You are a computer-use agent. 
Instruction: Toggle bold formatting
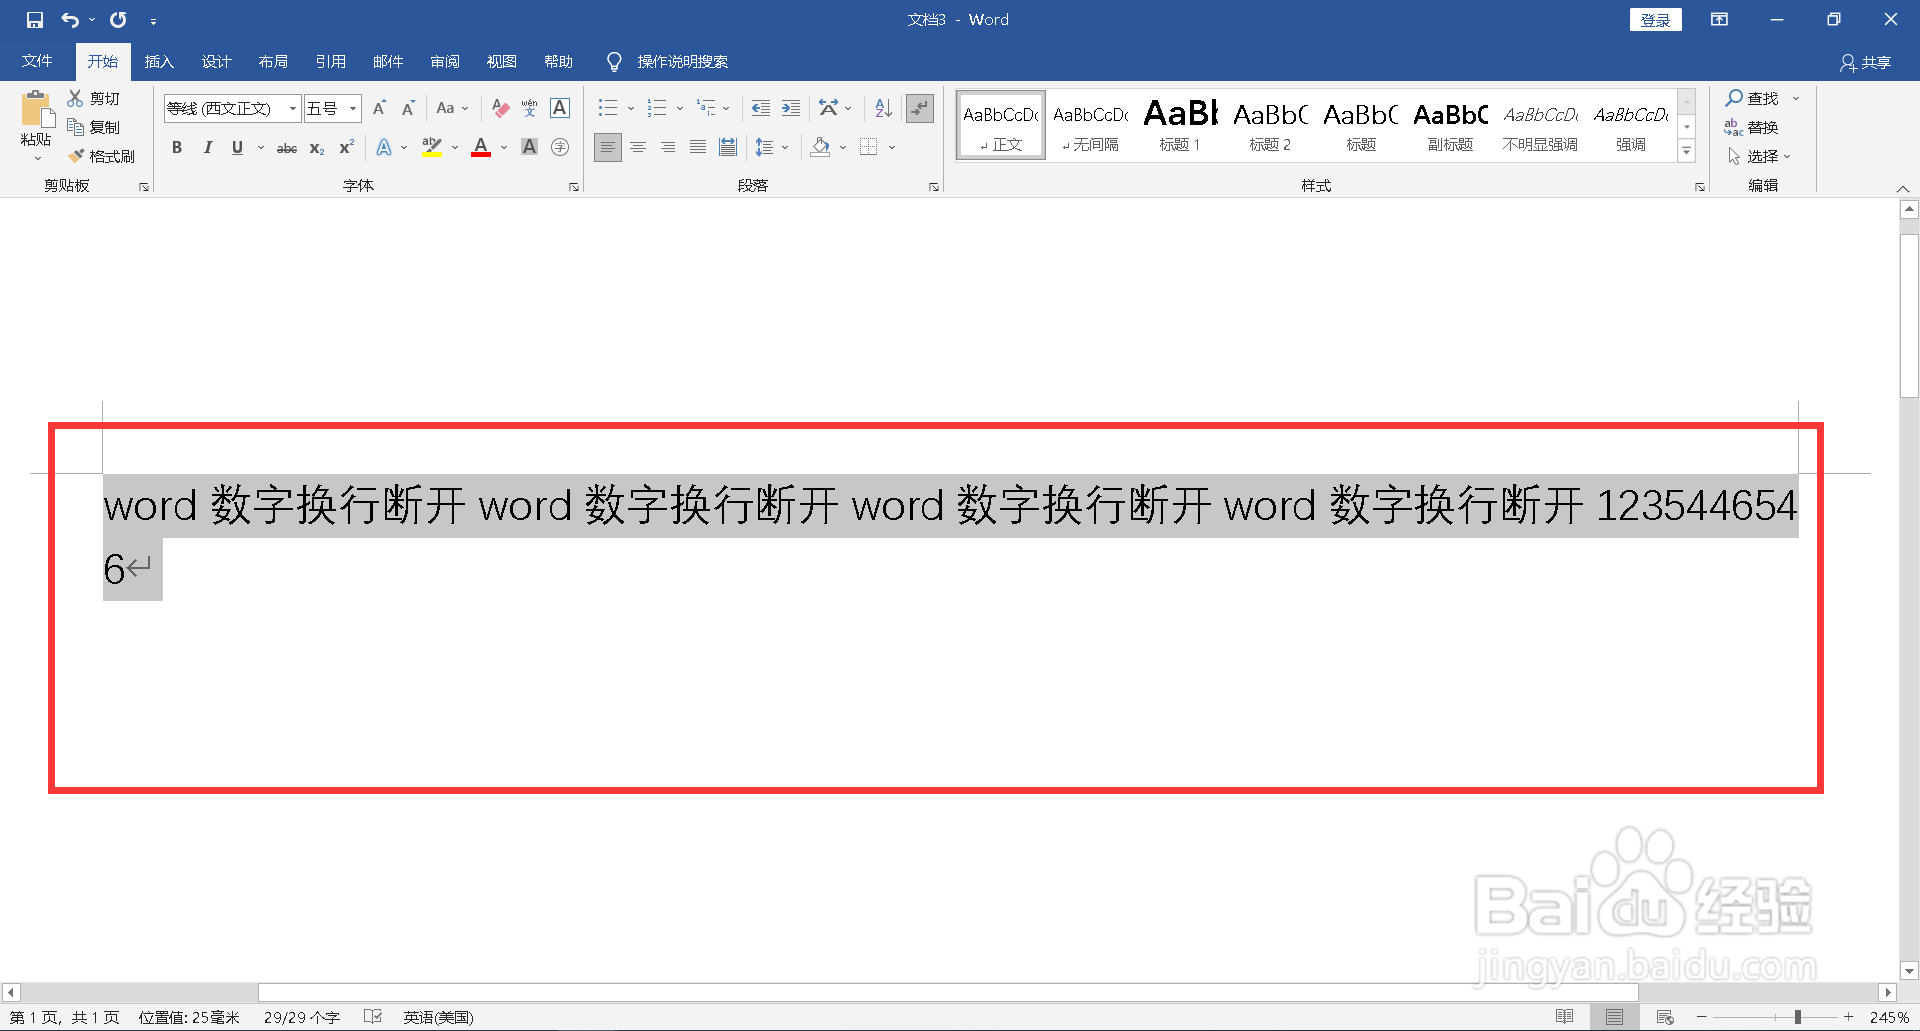177,147
